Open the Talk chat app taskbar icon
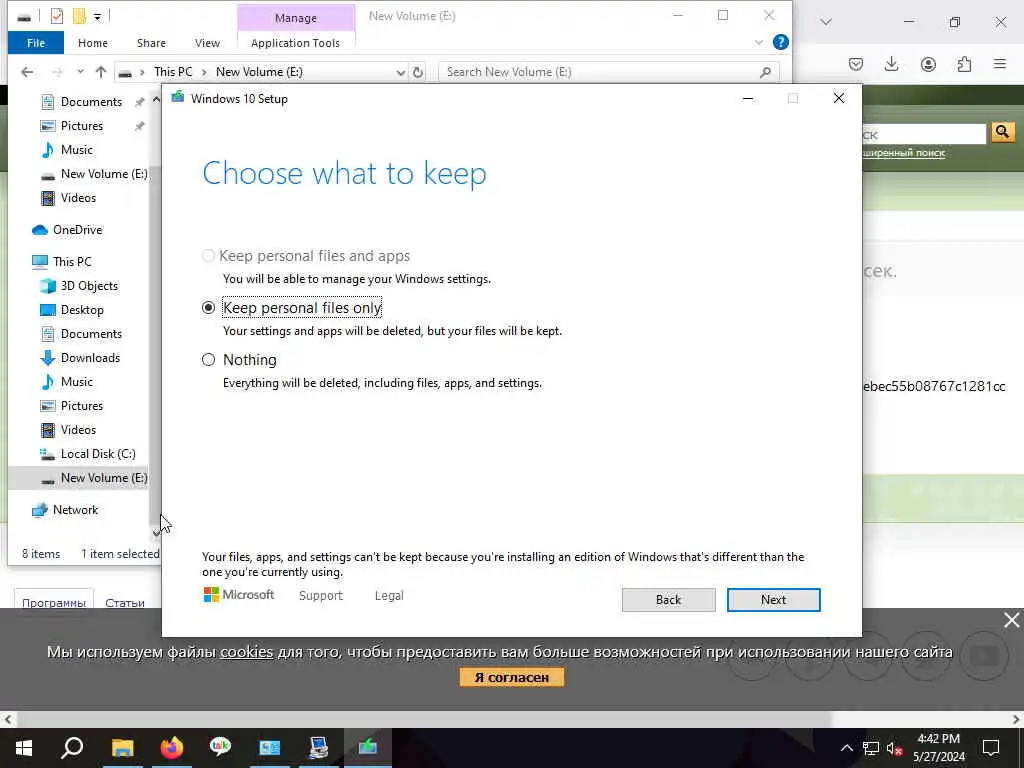Screen dimensions: 1024x768 click(x=220, y=748)
